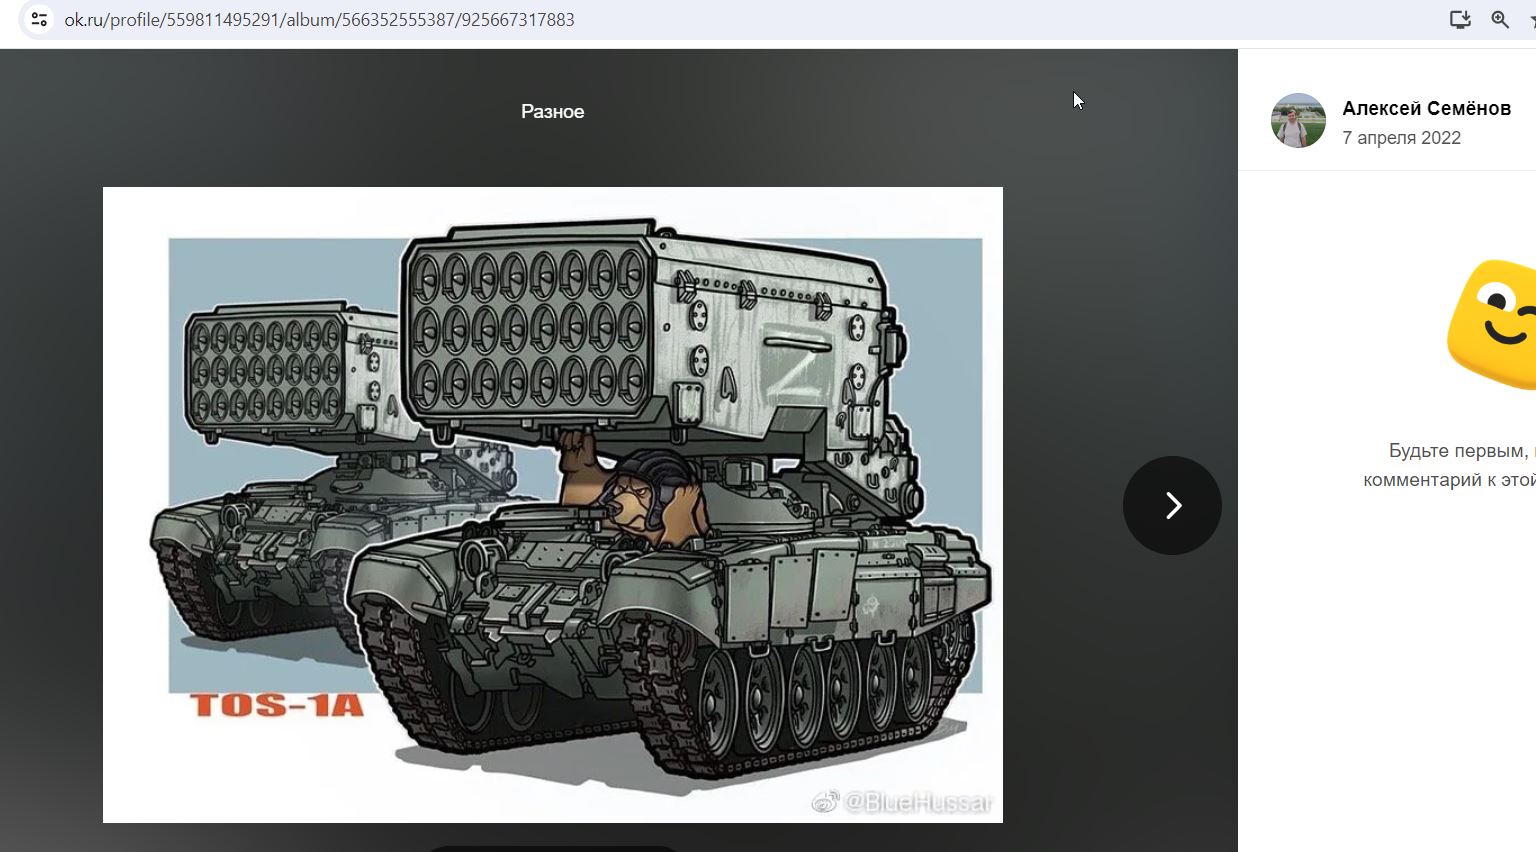Open the Разное album title
The width and height of the screenshot is (1536, 852).
[x=552, y=112]
